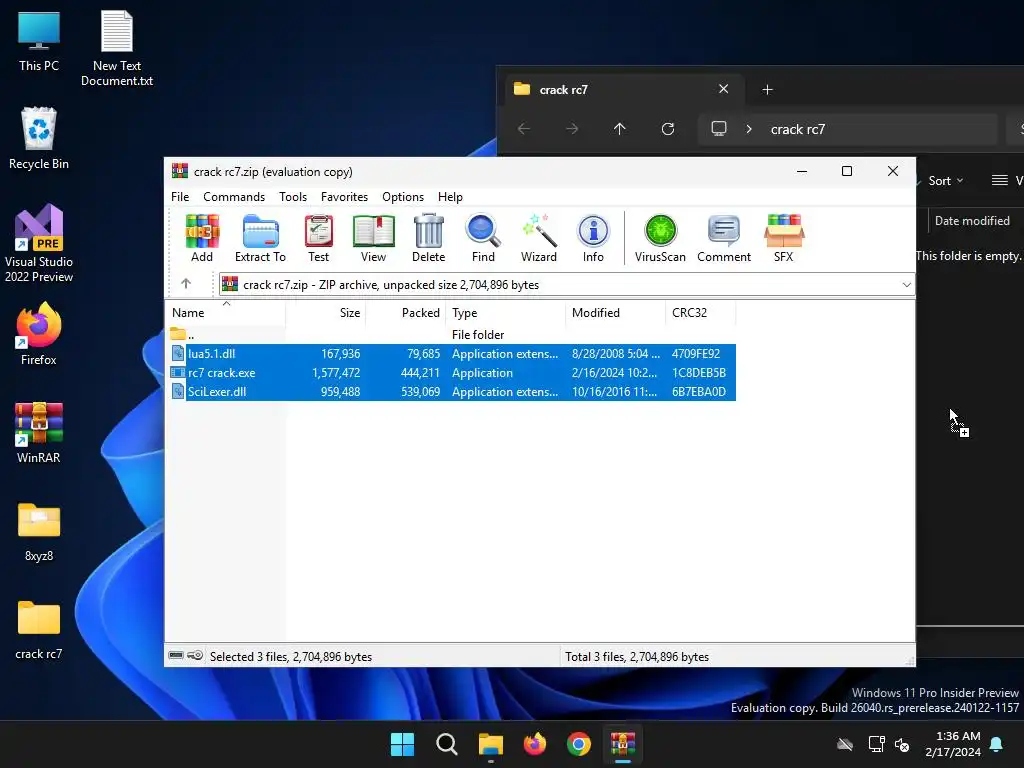Image resolution: width=1024 pixels, height=768 pixels.
Task: Click the crossed-out cloud icon in tray
Action: 845,744
